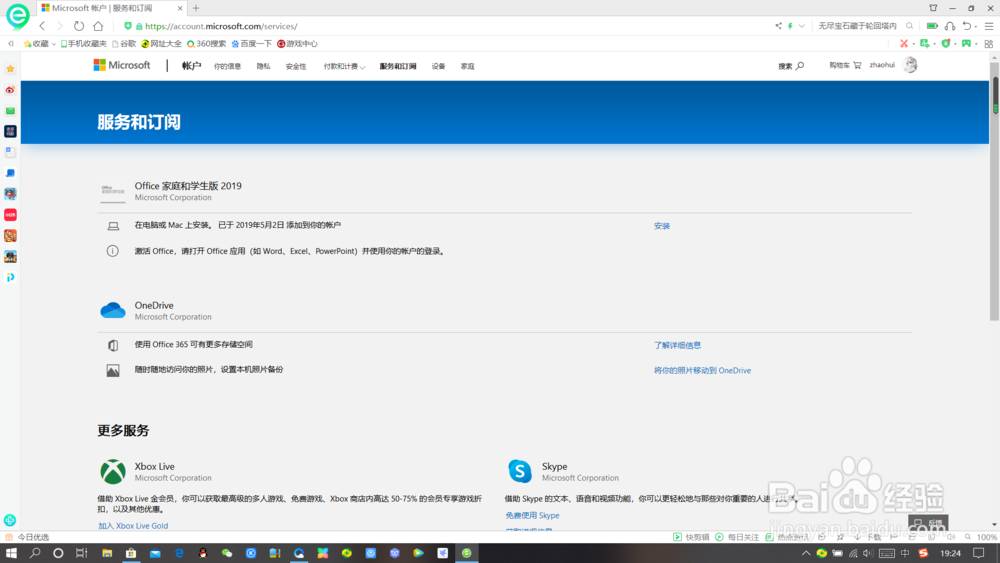Toggle Chinese IME input indicator 中

(x=905, y=553)
